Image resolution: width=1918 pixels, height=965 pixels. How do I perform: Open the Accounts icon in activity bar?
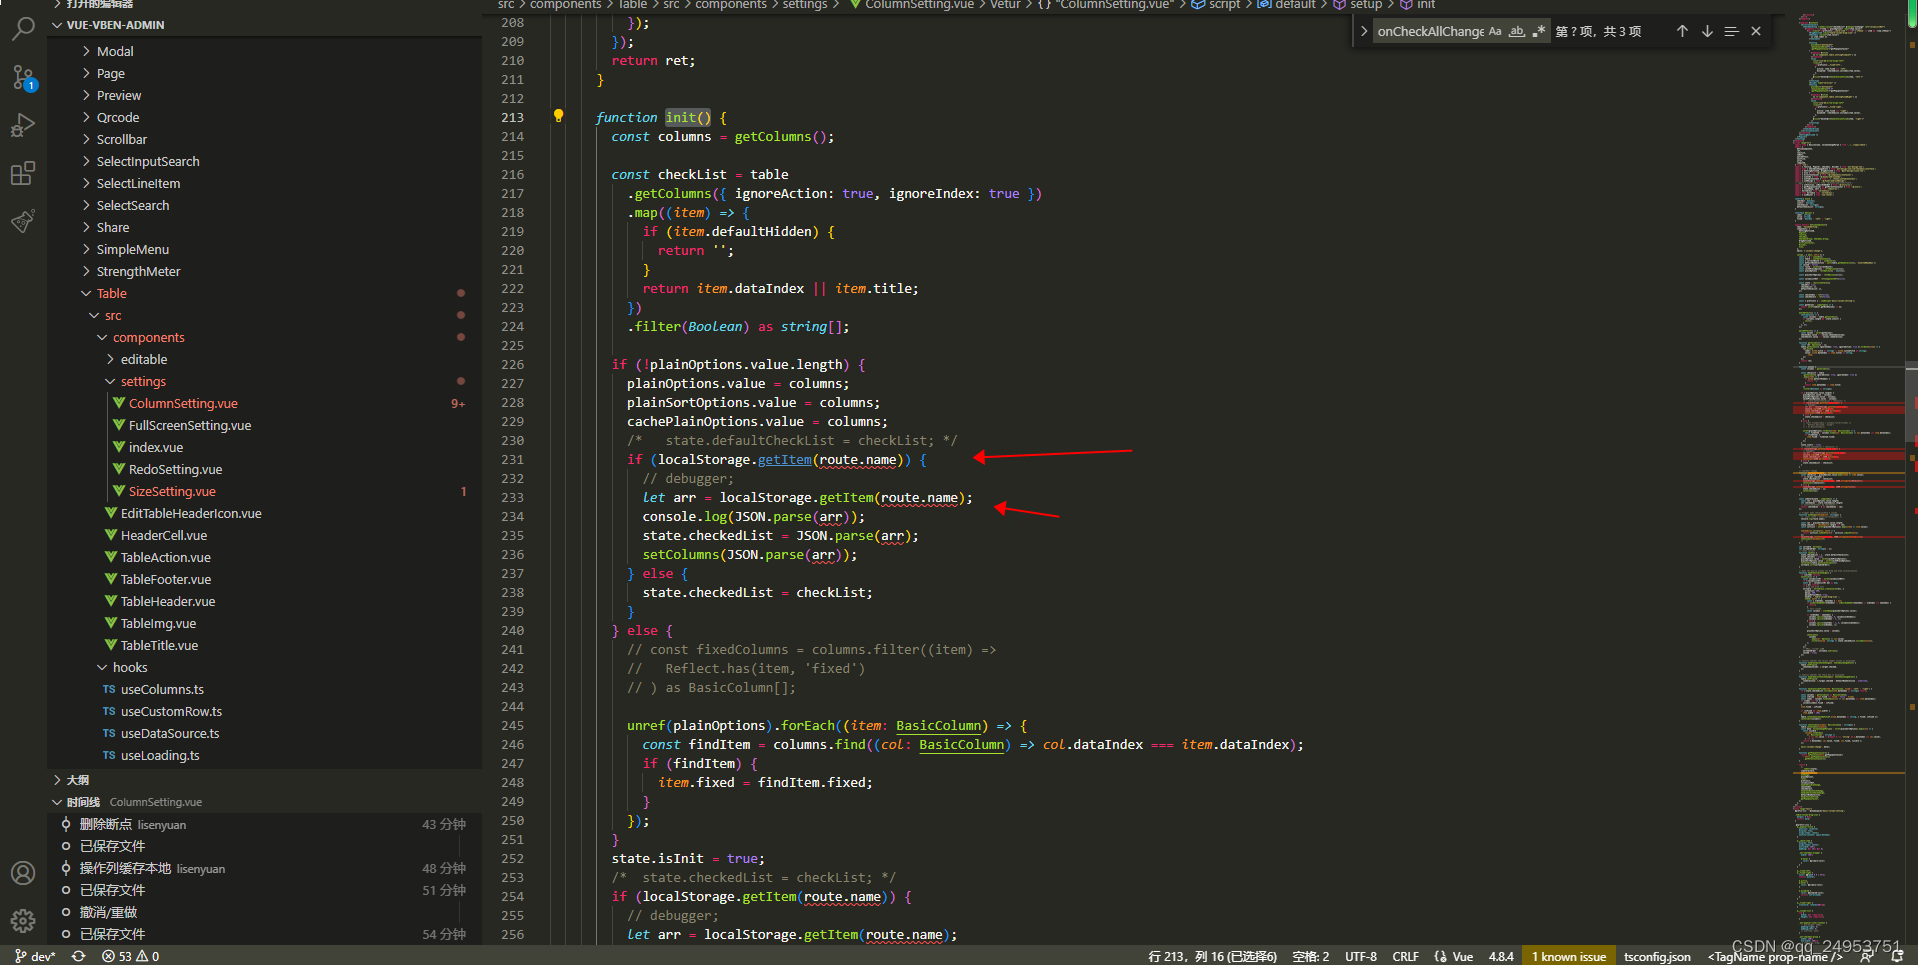pyautogui.click(x=23, y=873)
